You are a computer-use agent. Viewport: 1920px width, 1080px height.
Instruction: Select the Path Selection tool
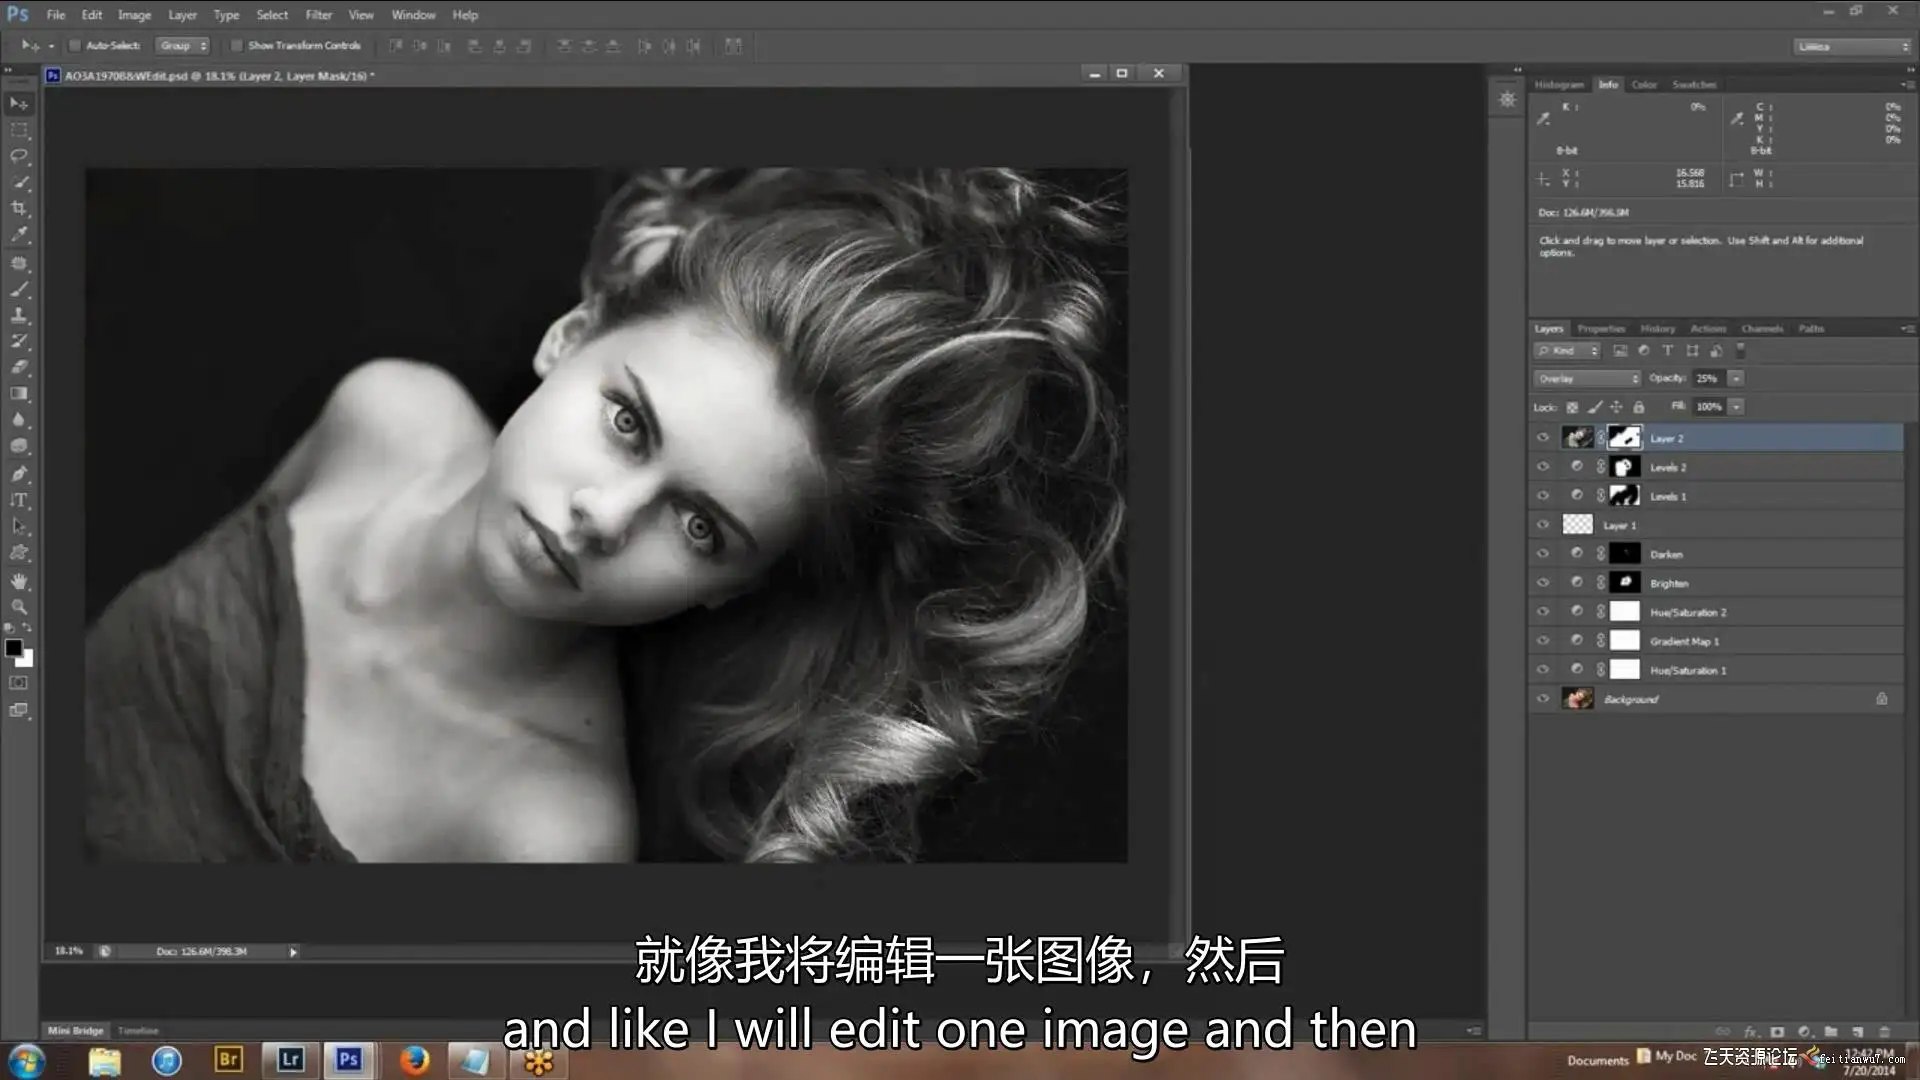pos(19,526)
